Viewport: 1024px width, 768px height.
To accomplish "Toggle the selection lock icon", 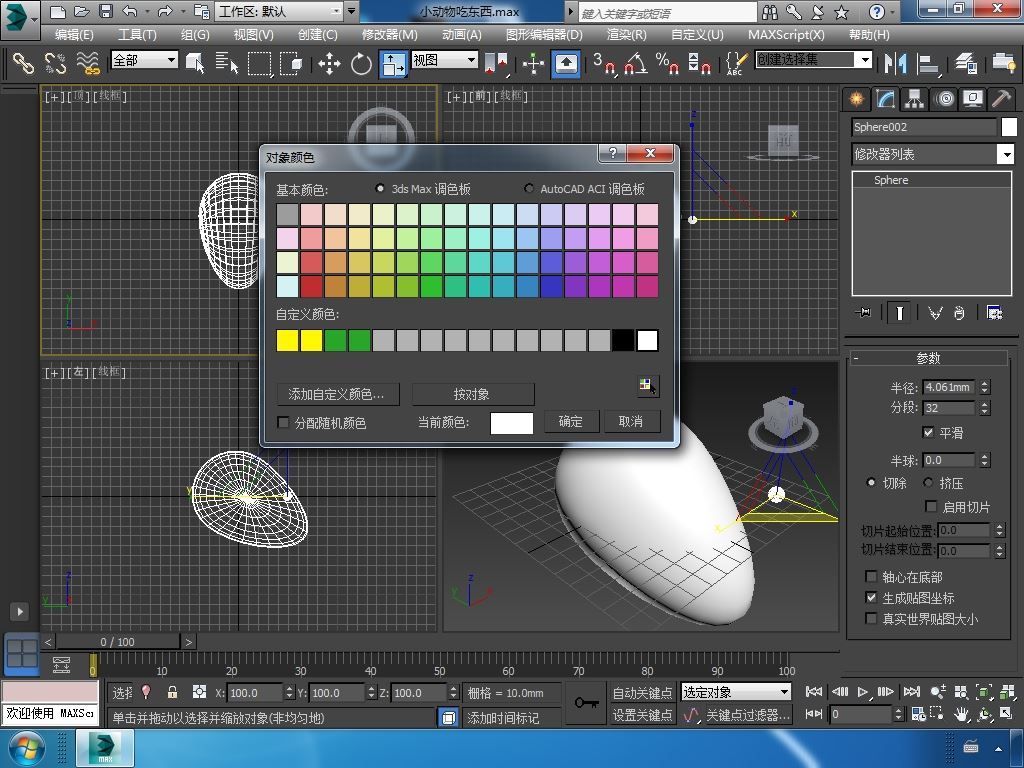I will click(172, 692).
